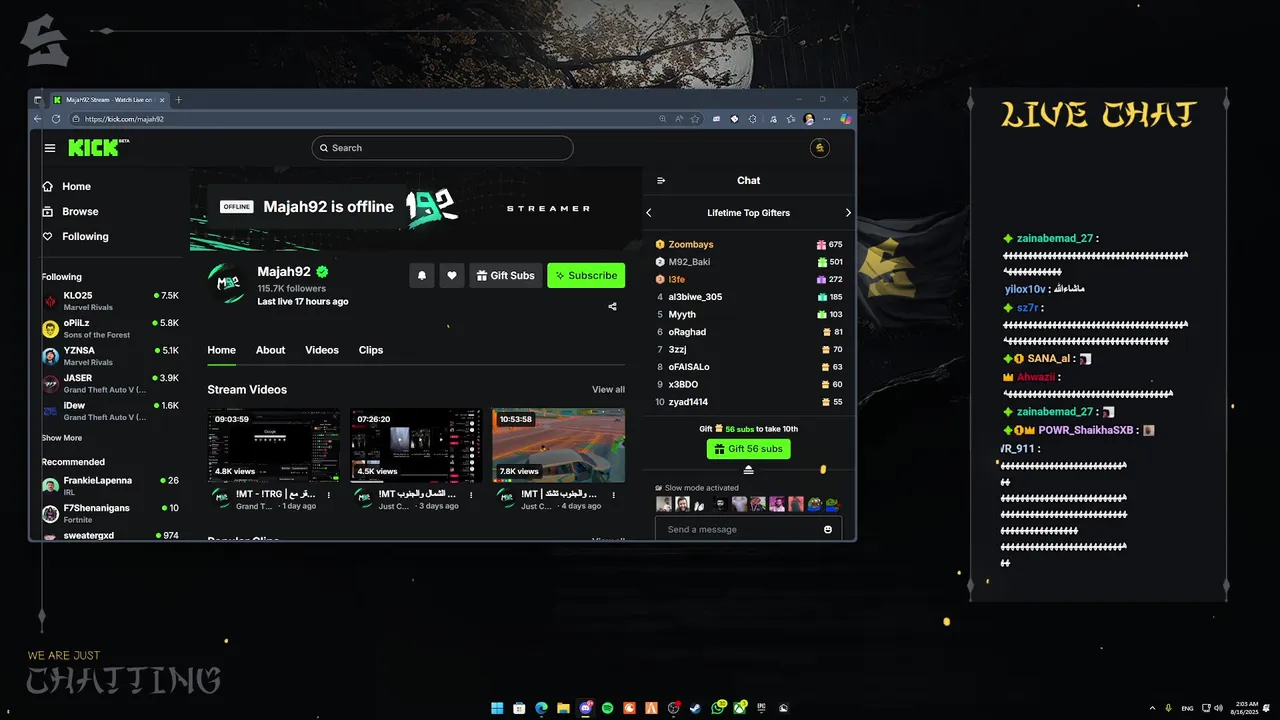Click the Majah92 channel avatar
Screen dimensions: 1280x720
point(228,283)
